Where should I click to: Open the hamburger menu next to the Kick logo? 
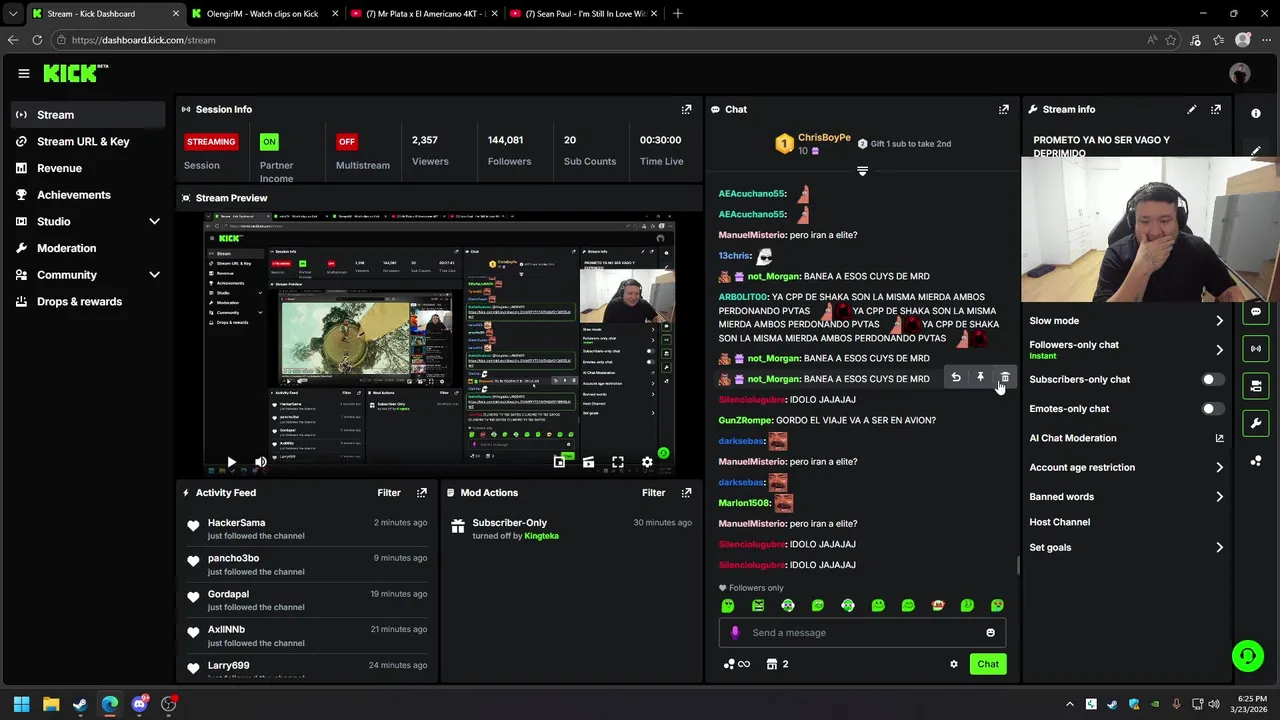[x=23, y=73]
